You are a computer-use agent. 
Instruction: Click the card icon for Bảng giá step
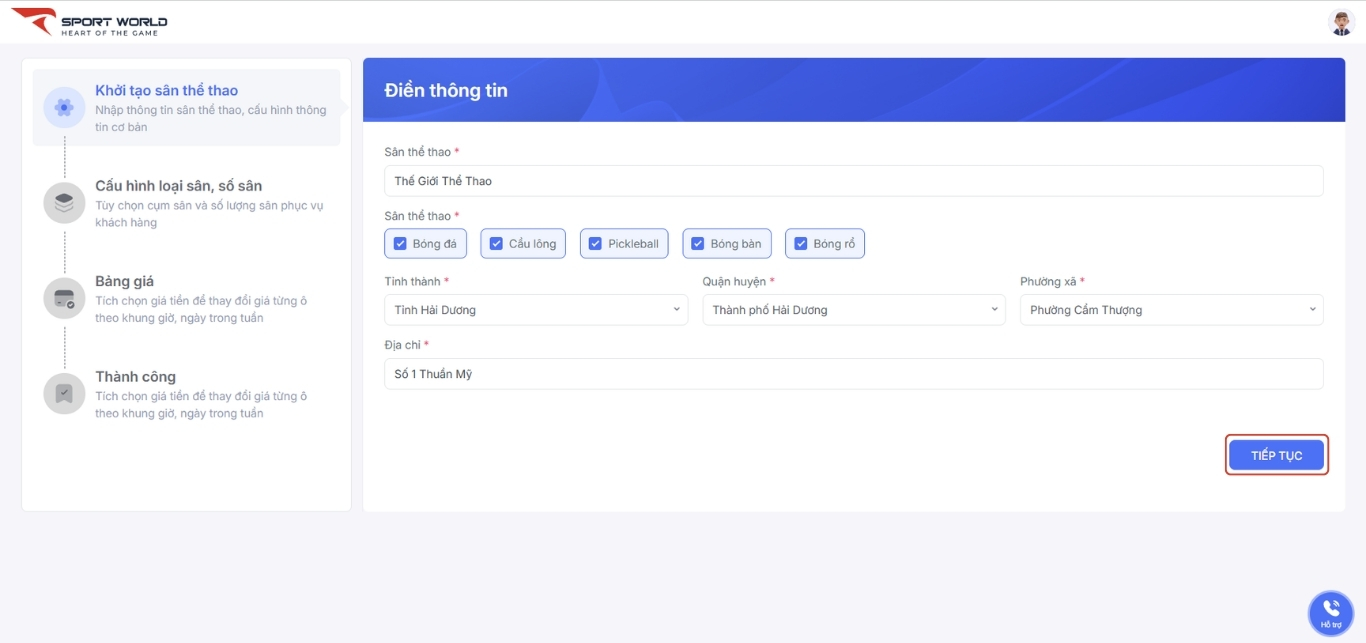click(x=64, y=298)
